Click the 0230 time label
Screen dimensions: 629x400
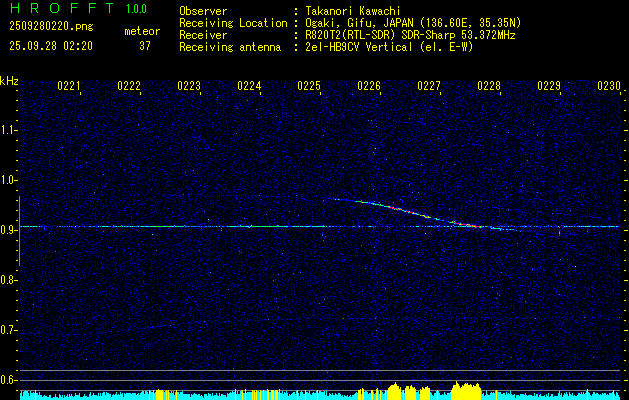[x=609, y=87]
